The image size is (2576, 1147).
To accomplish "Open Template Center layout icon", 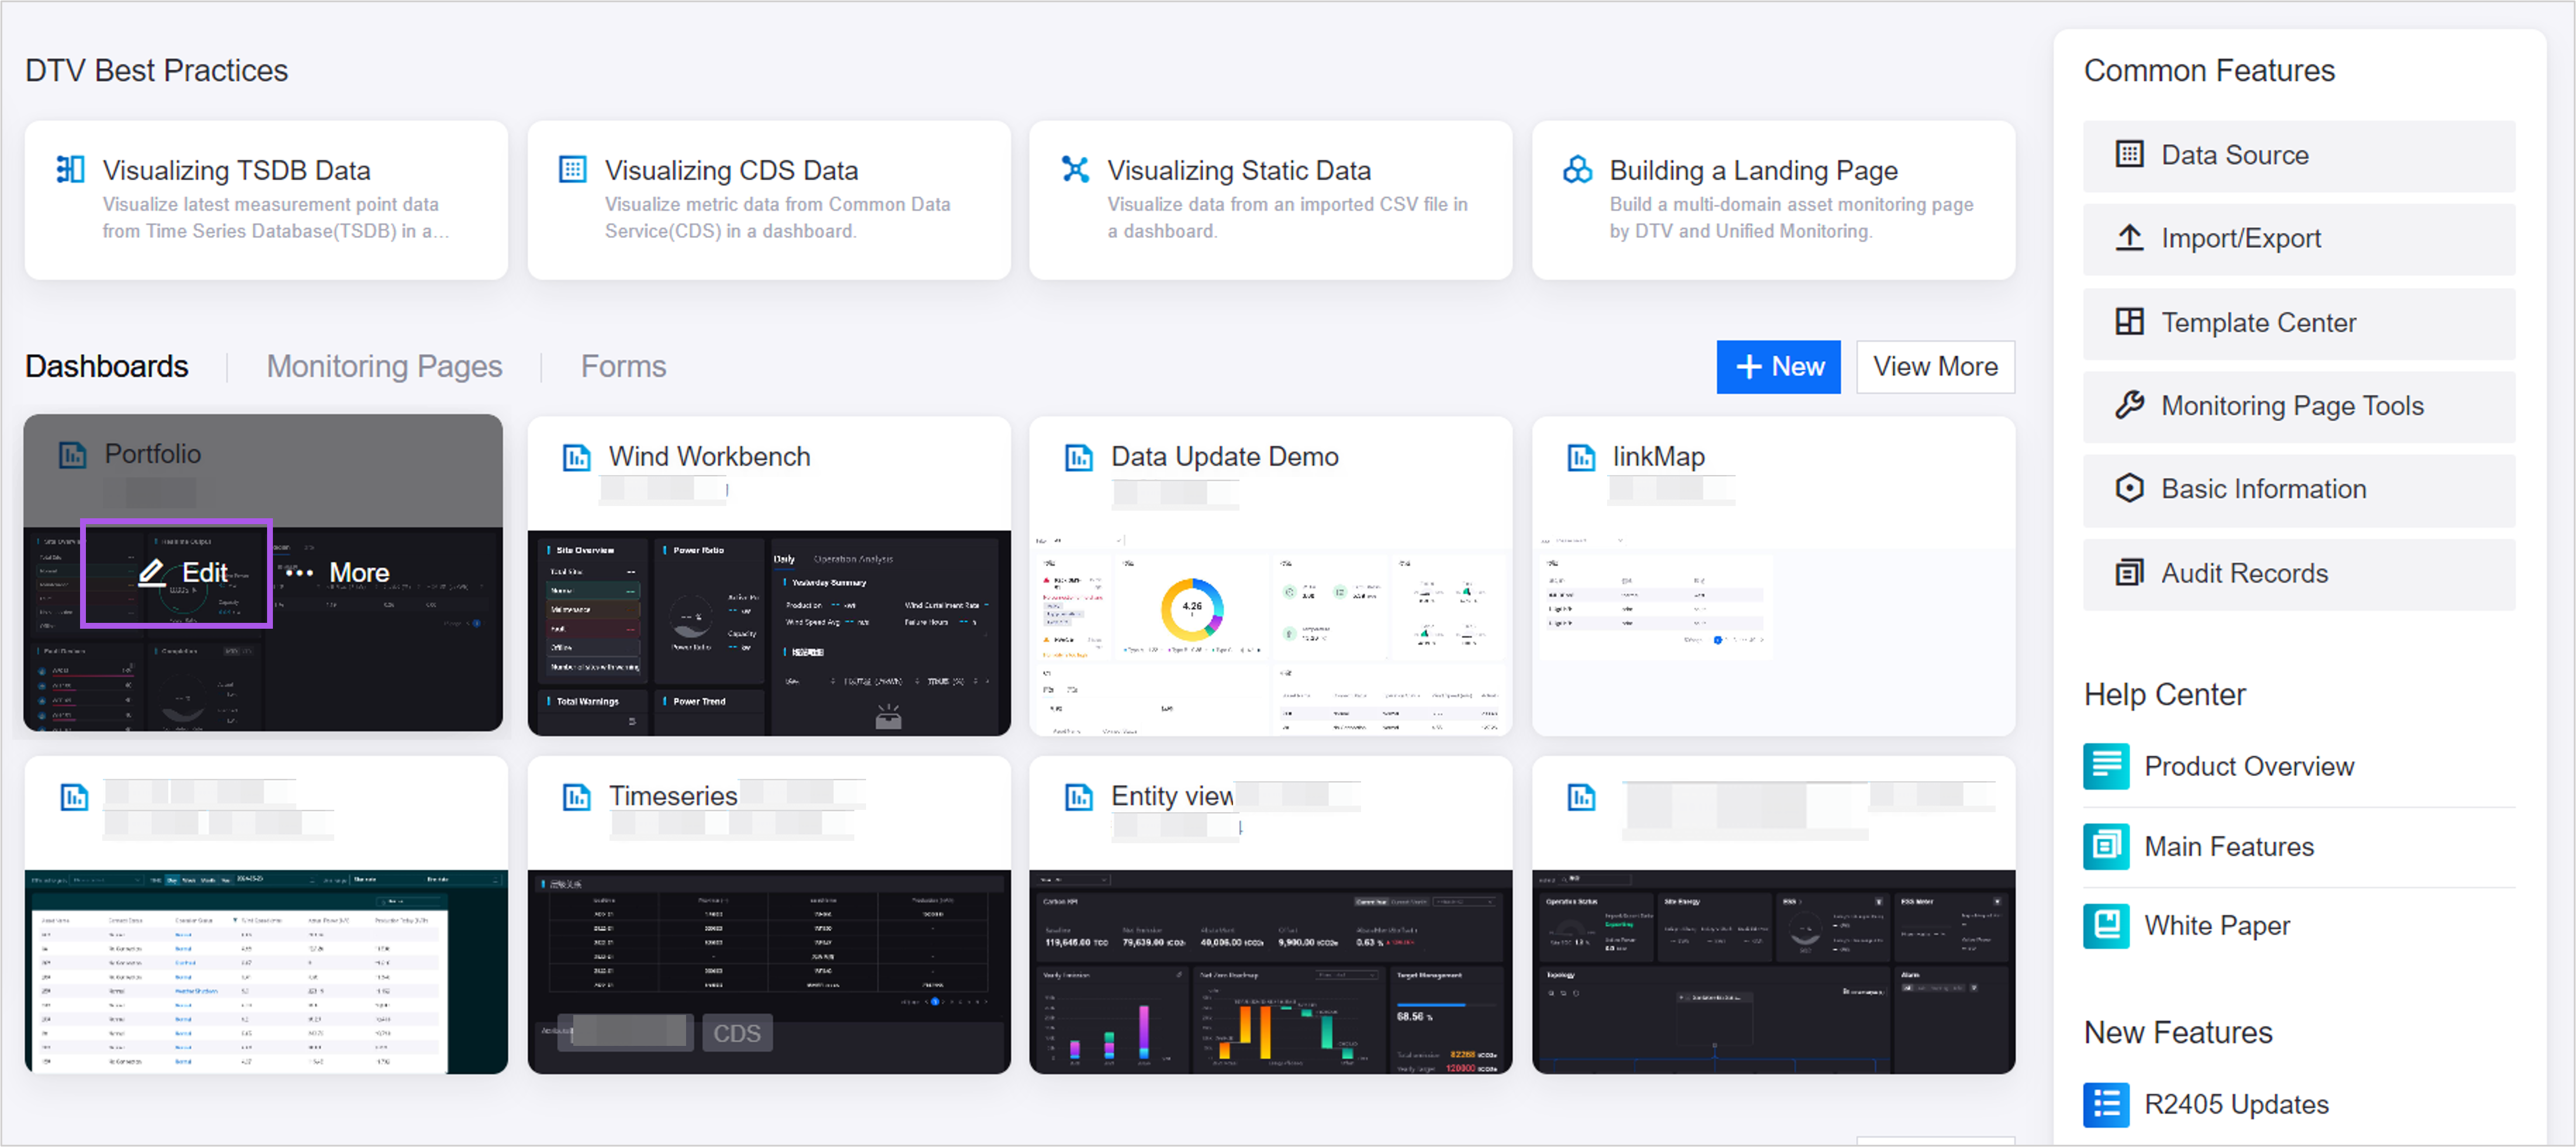I will pyautogui.click(x=2129, y=322).
